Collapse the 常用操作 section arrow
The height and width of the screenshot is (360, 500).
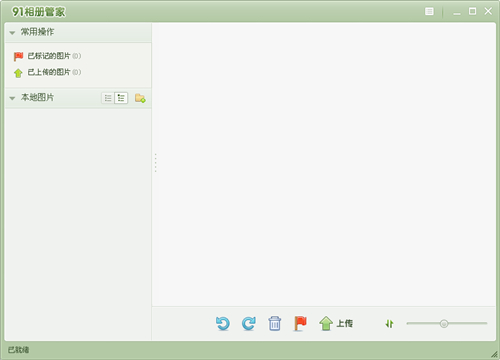click(x=12, y=33)
